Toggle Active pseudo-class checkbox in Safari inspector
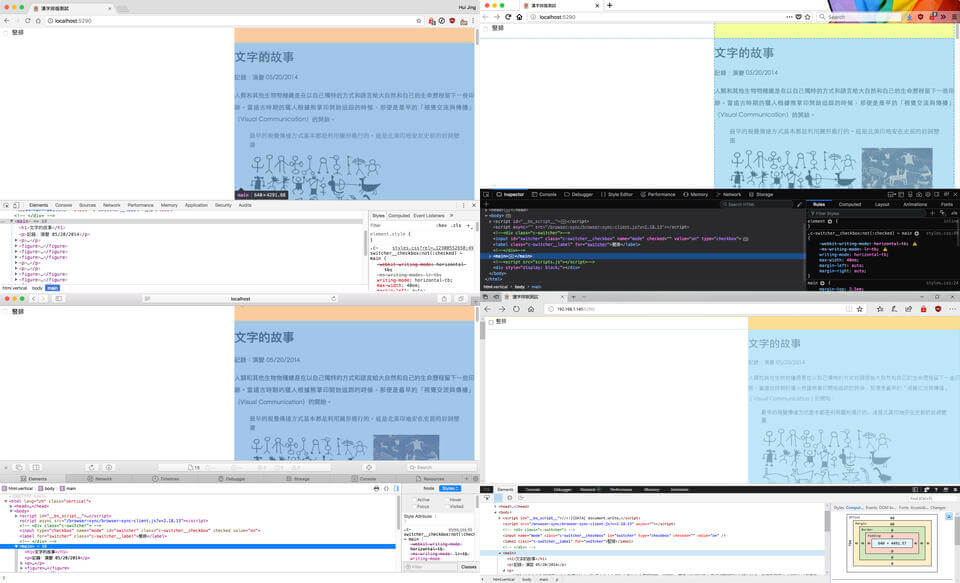Screen dimensions: 960x583 click(414, 500)
